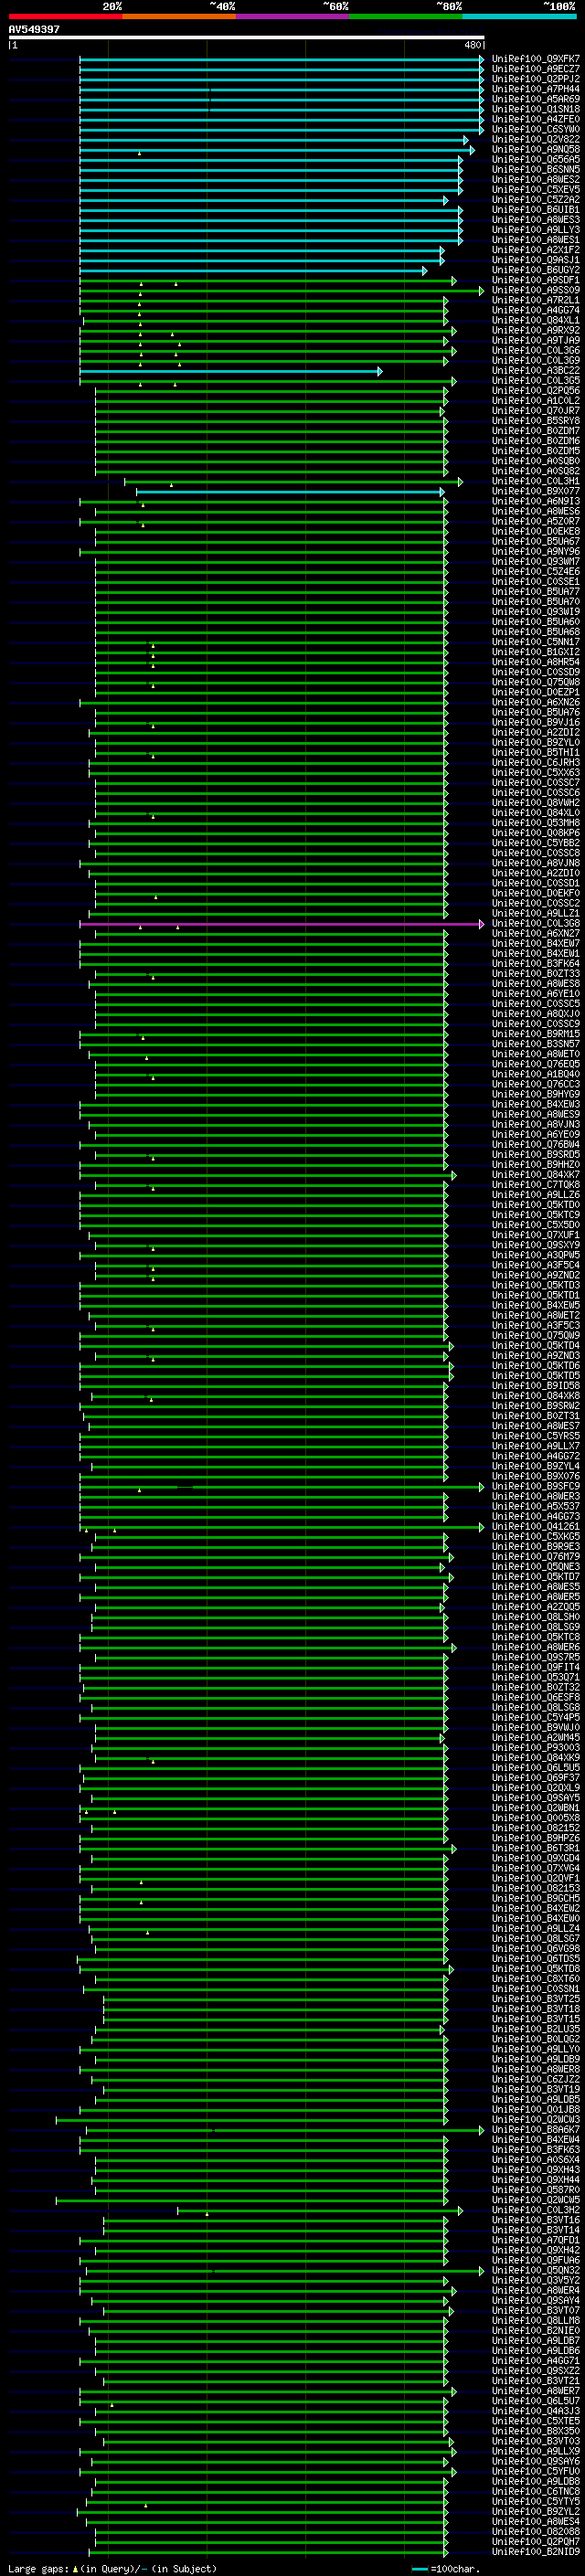Click the purple alignment bar for UniRef100_C0L3G8
This screenshot has width=585, height=2576.
(x=281, y=924)
